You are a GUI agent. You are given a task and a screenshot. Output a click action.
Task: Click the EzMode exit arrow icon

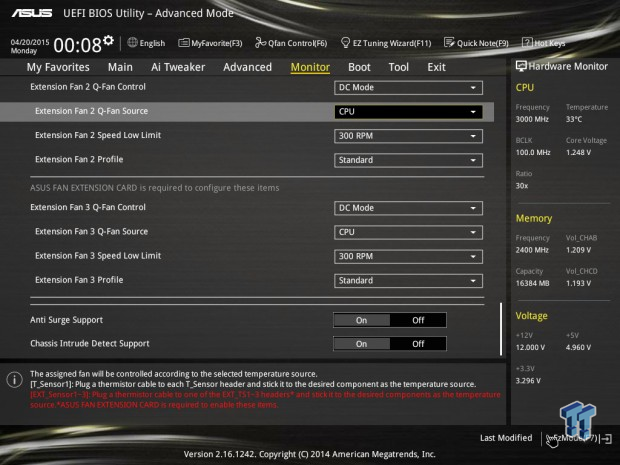pos(607,439)
